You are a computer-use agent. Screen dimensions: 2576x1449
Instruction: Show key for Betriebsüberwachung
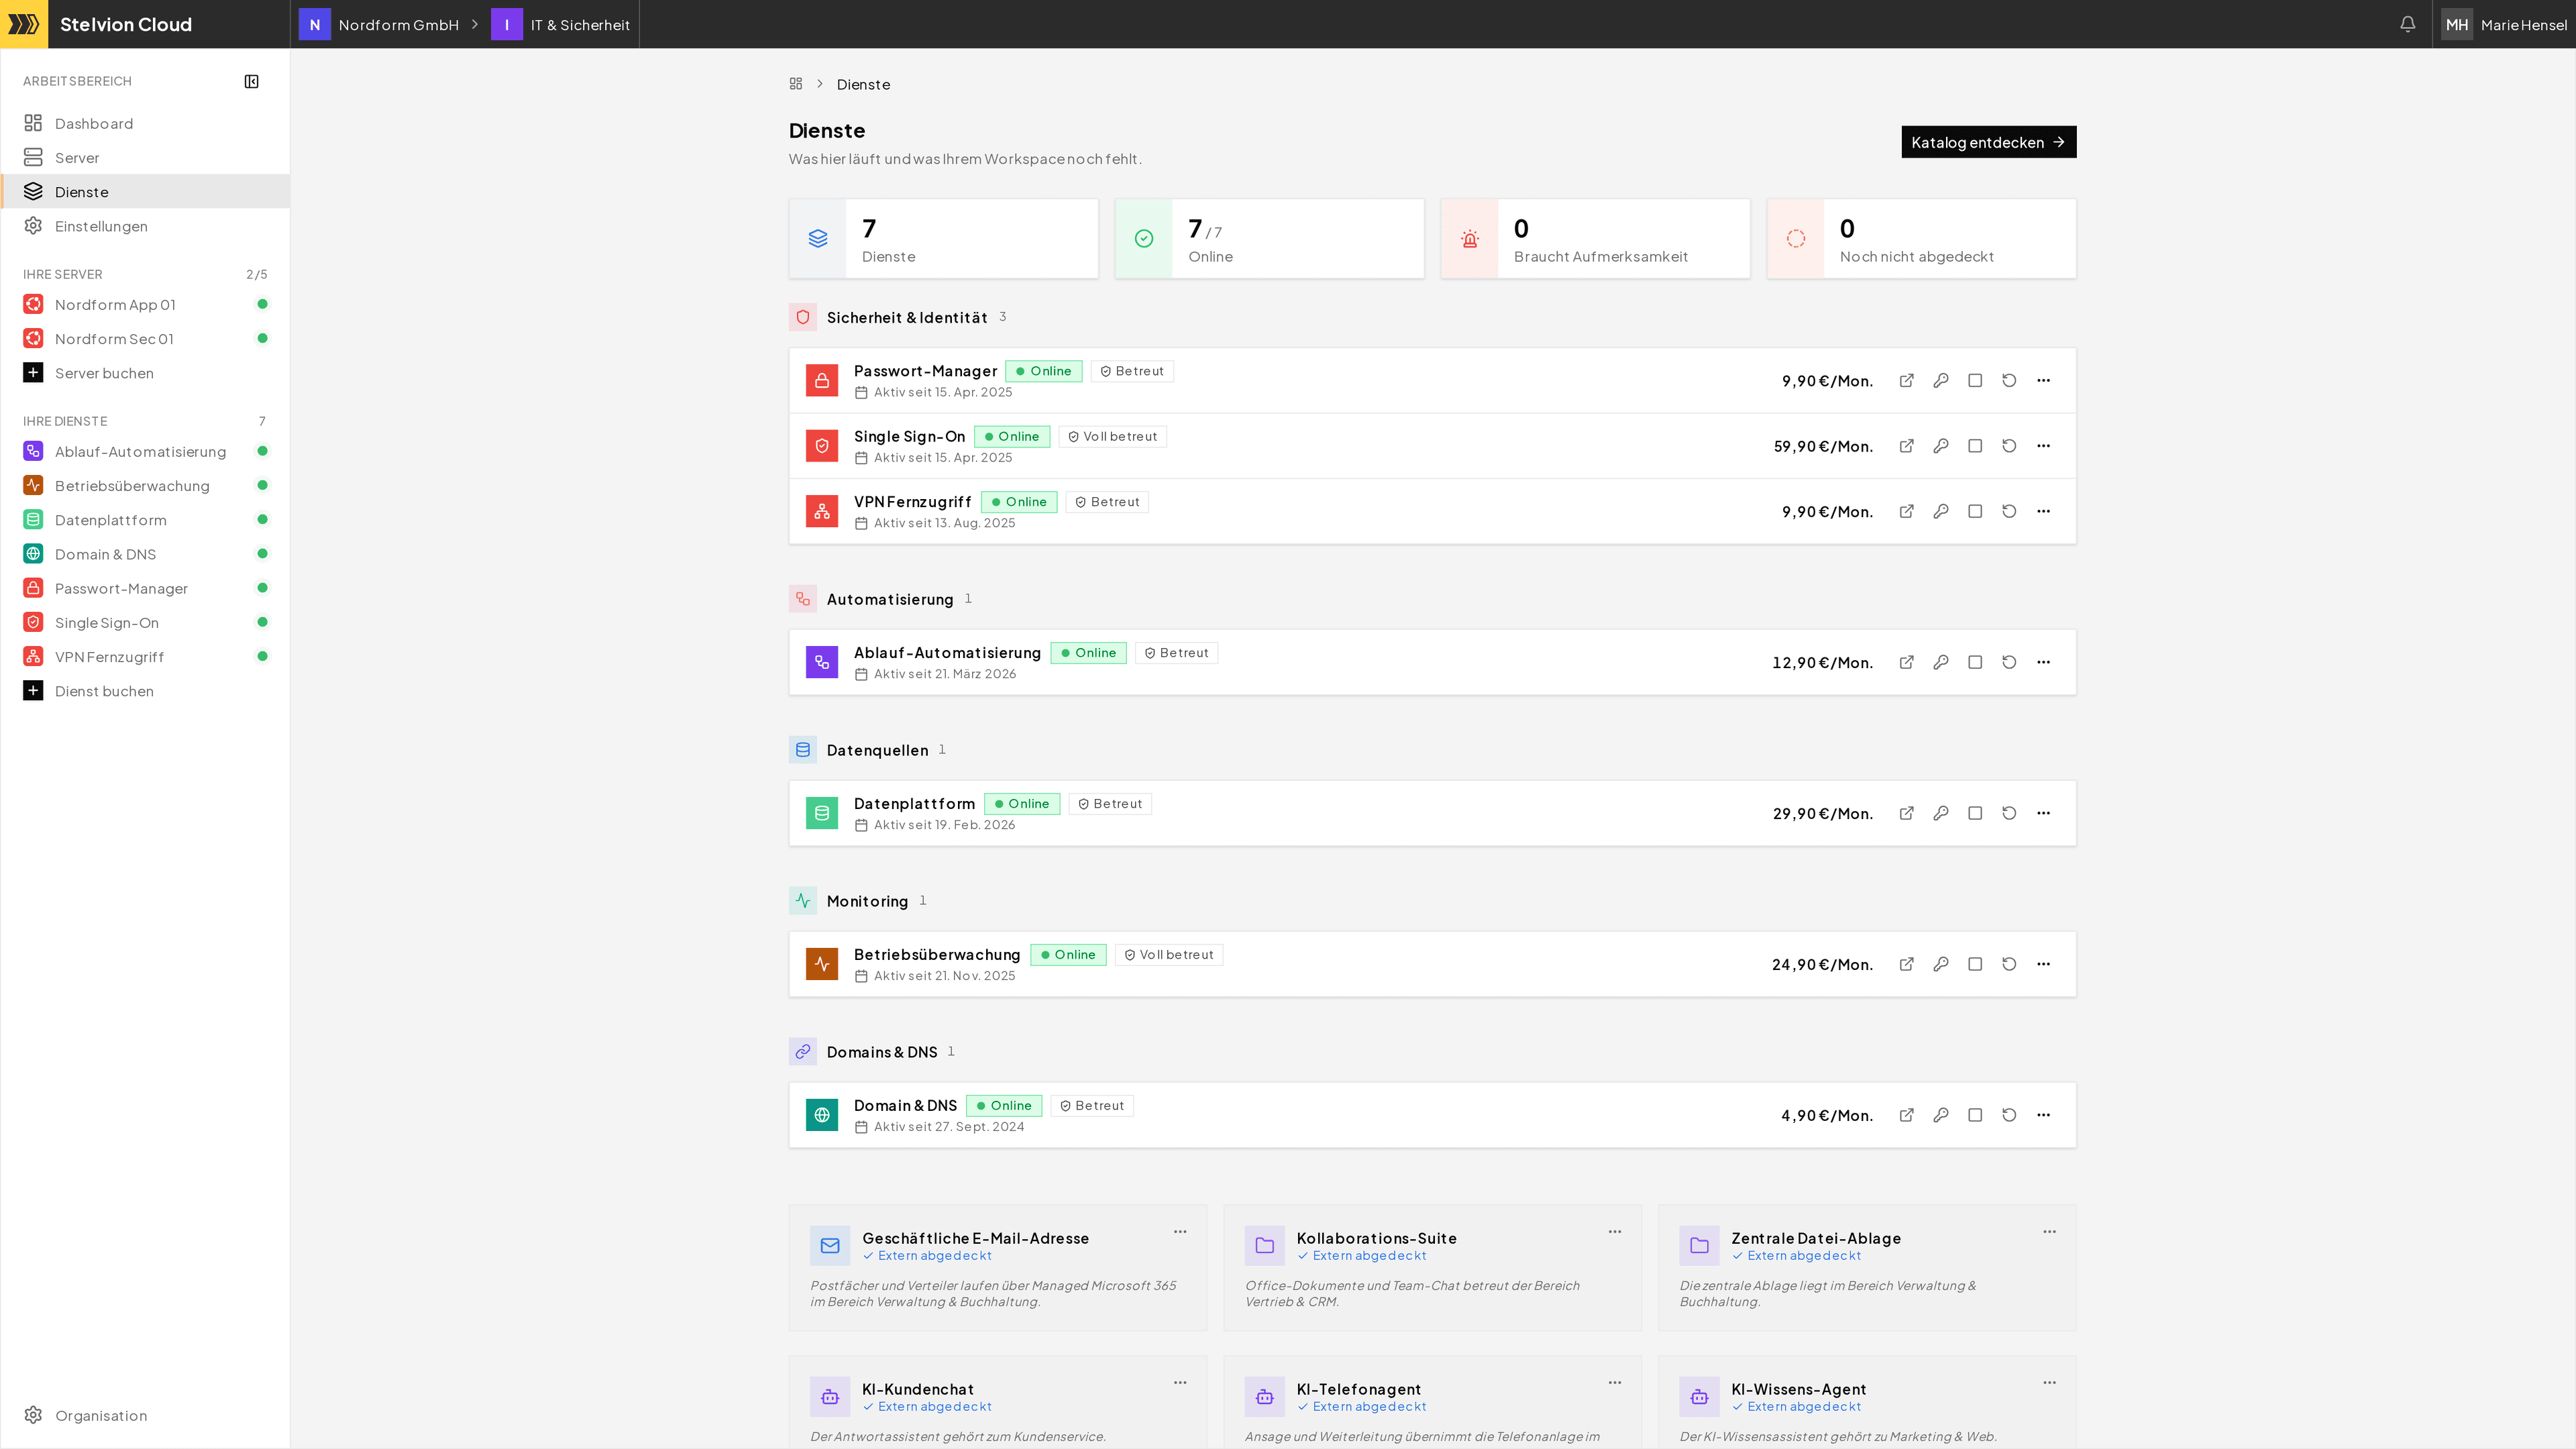[x=1940, y=964]
